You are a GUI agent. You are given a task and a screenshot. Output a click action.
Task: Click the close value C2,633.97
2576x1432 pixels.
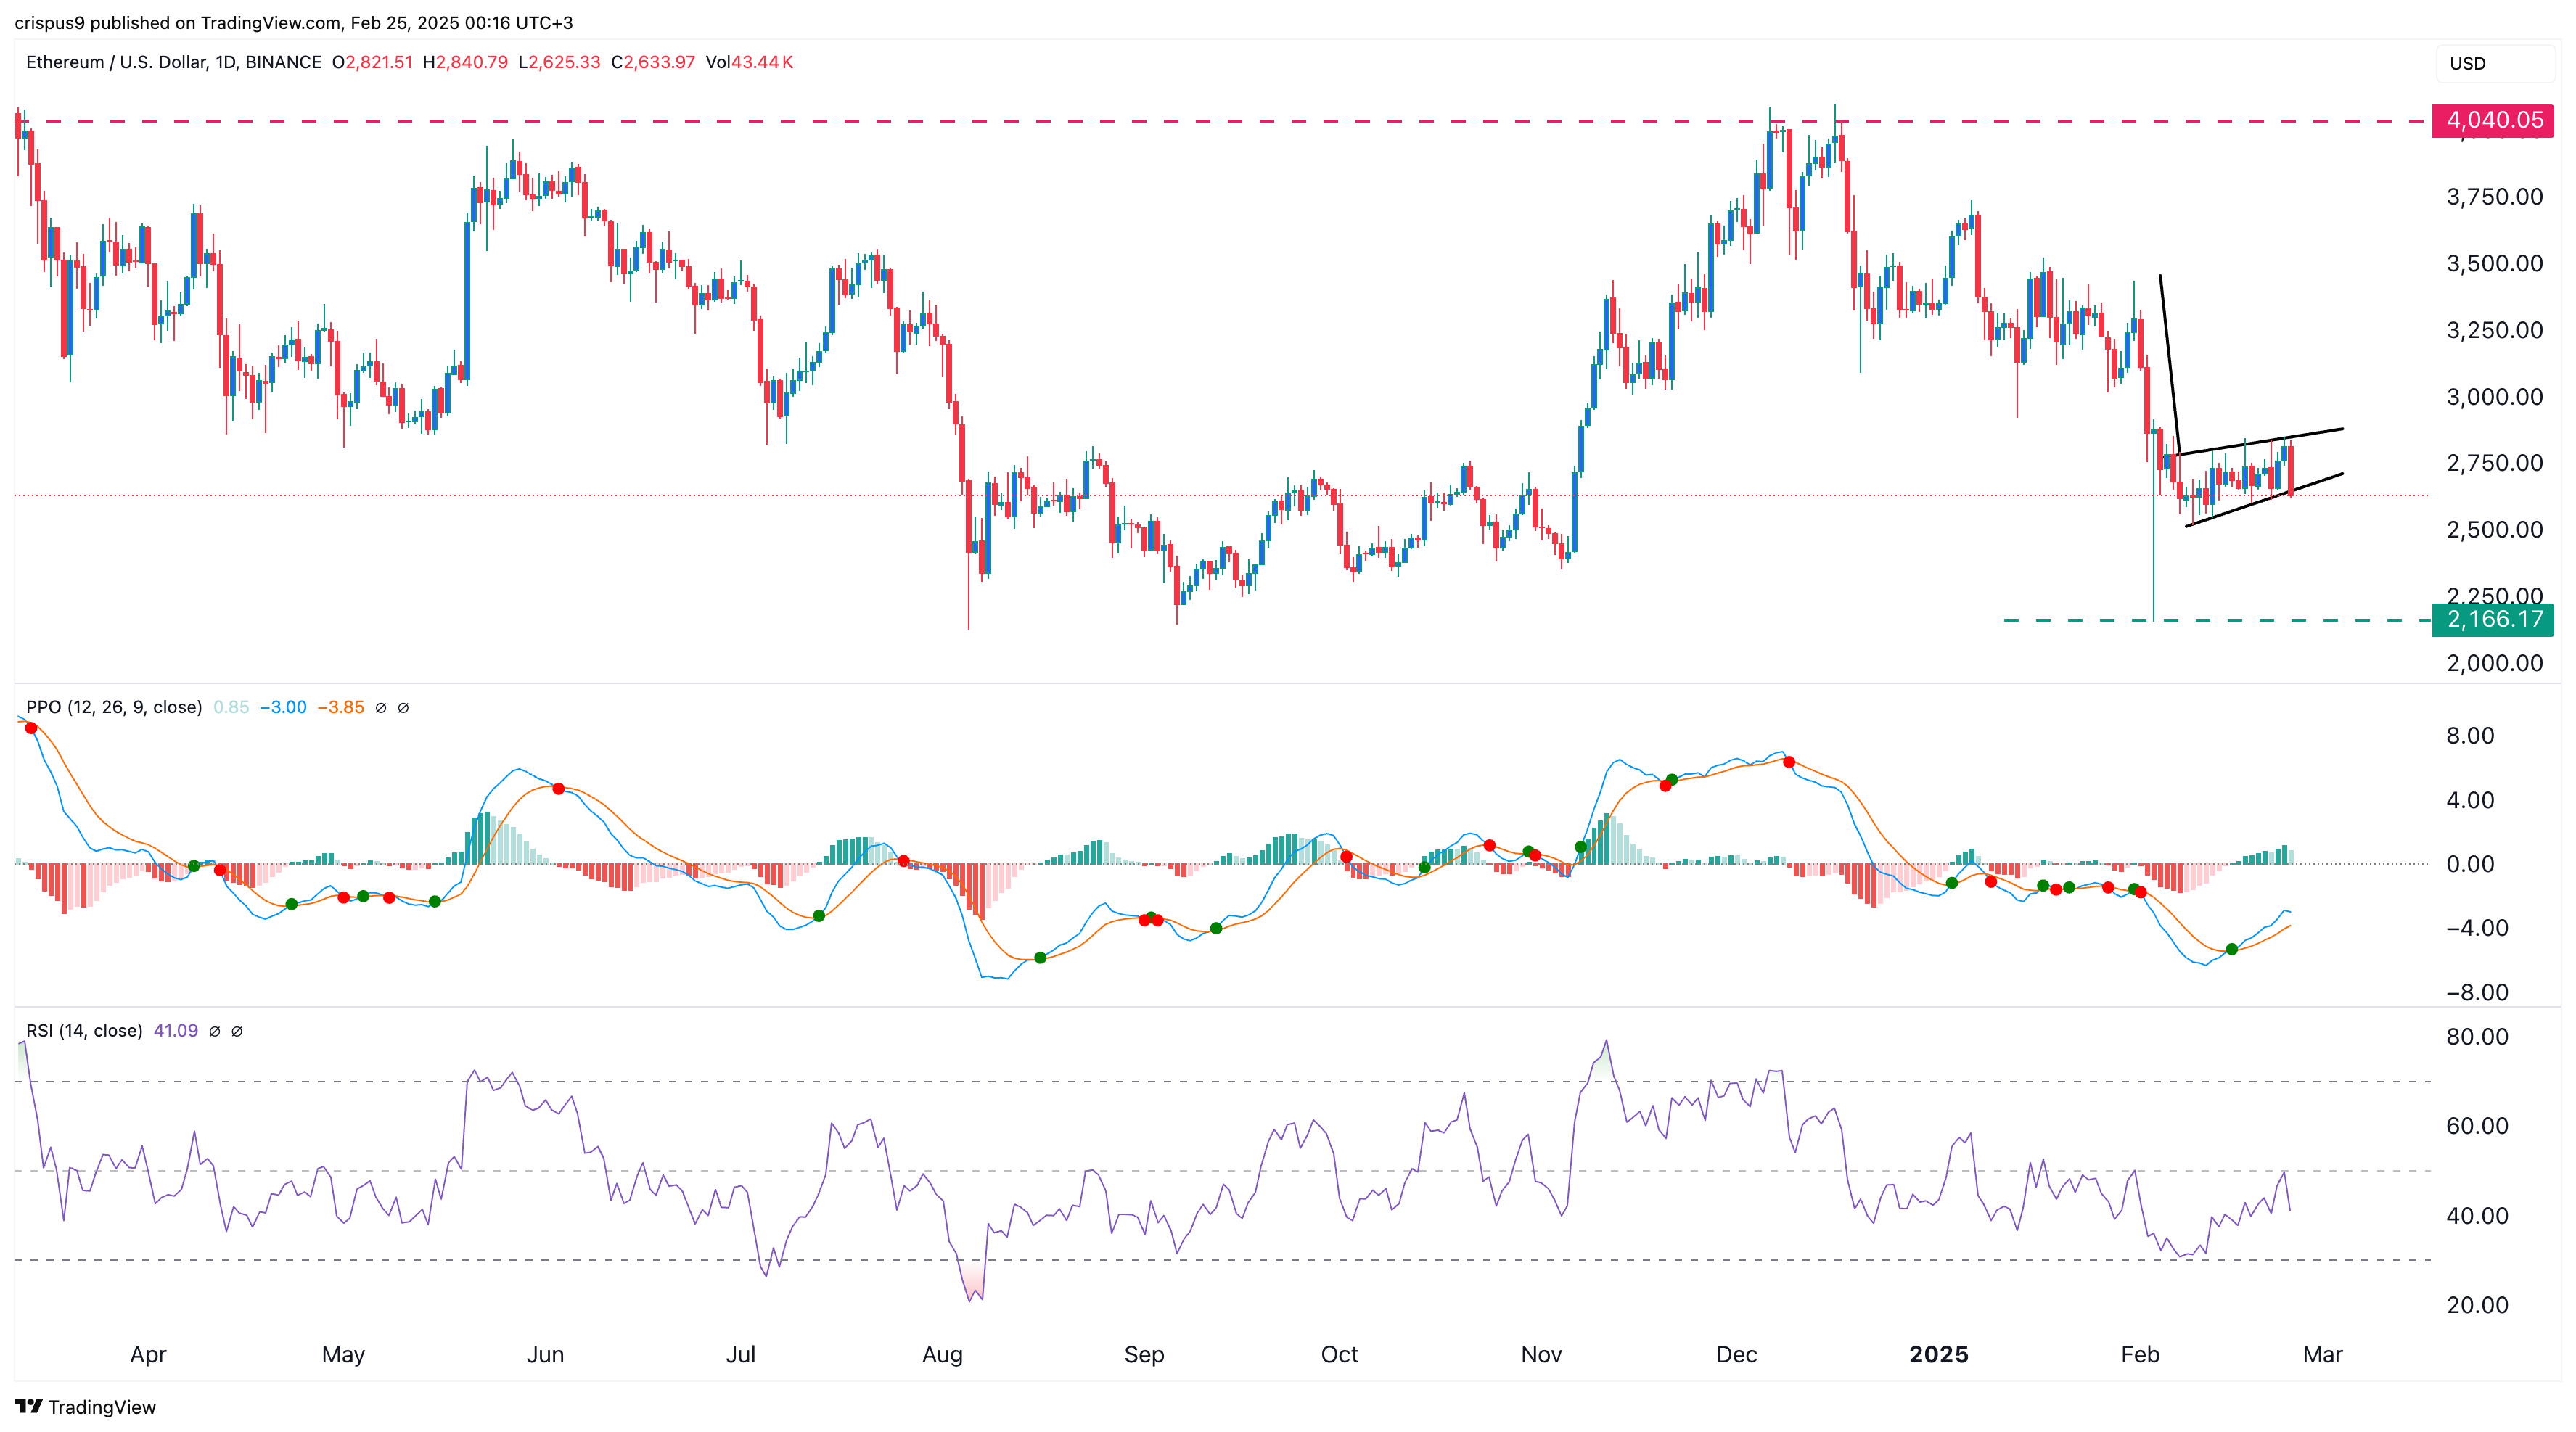[x=653, y=62]
